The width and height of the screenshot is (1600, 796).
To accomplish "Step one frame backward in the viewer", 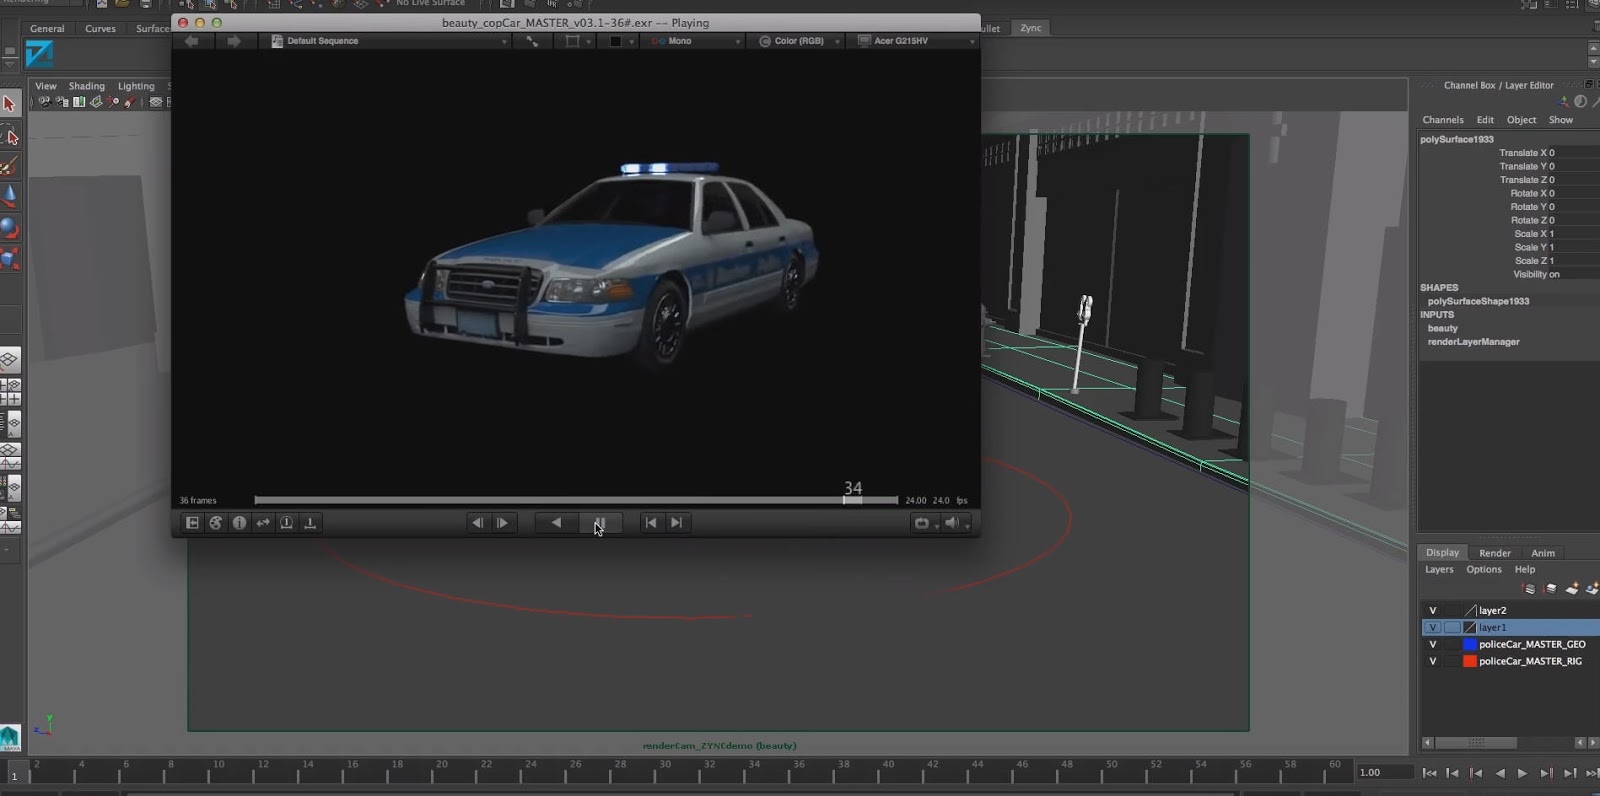I will 477,523.
